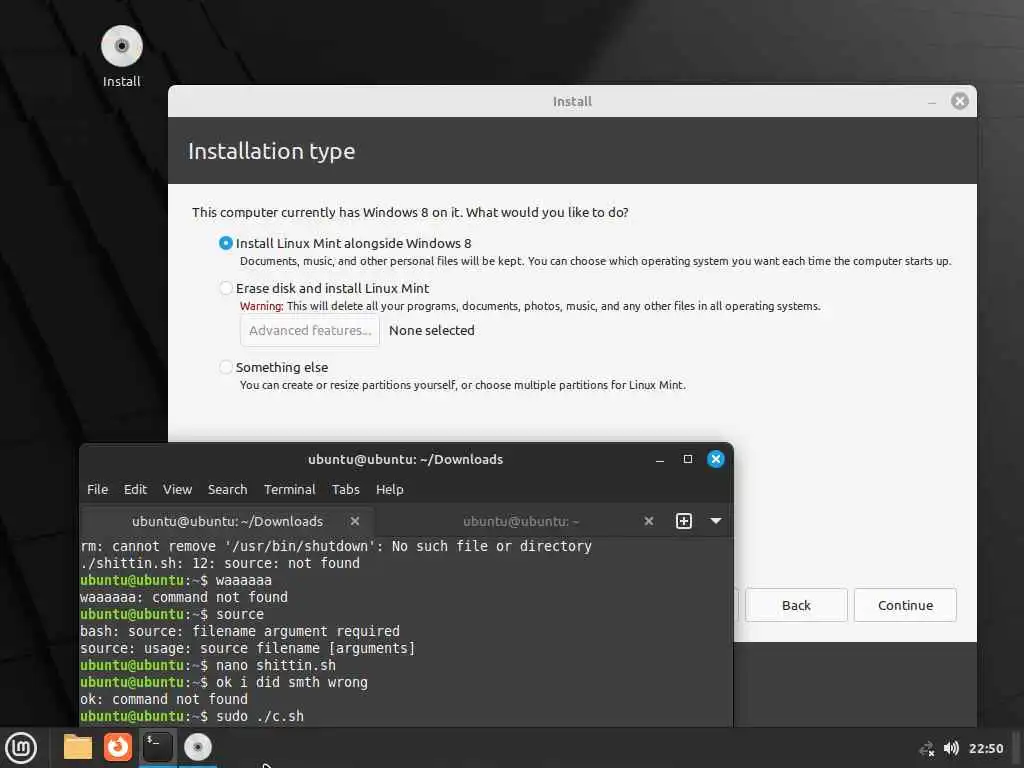
Task: Open the Linux Mint start menu
Action: click(x=21, y=748)
